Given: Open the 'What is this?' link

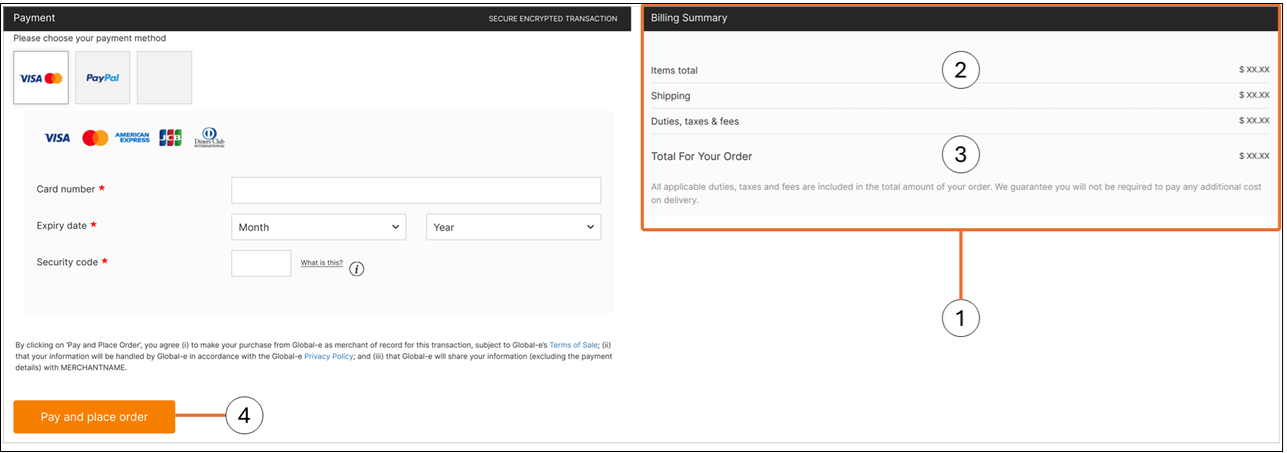Looking at the screenshot, I should point(322,263).
